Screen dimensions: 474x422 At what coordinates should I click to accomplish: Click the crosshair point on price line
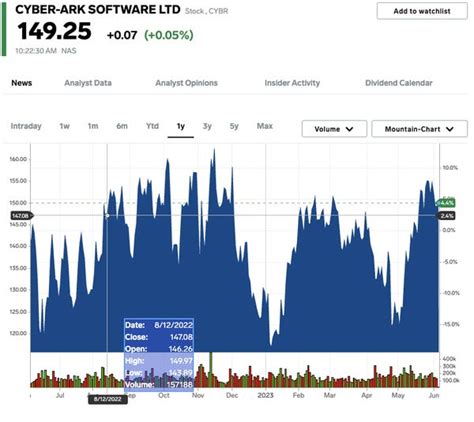point(107,216)
